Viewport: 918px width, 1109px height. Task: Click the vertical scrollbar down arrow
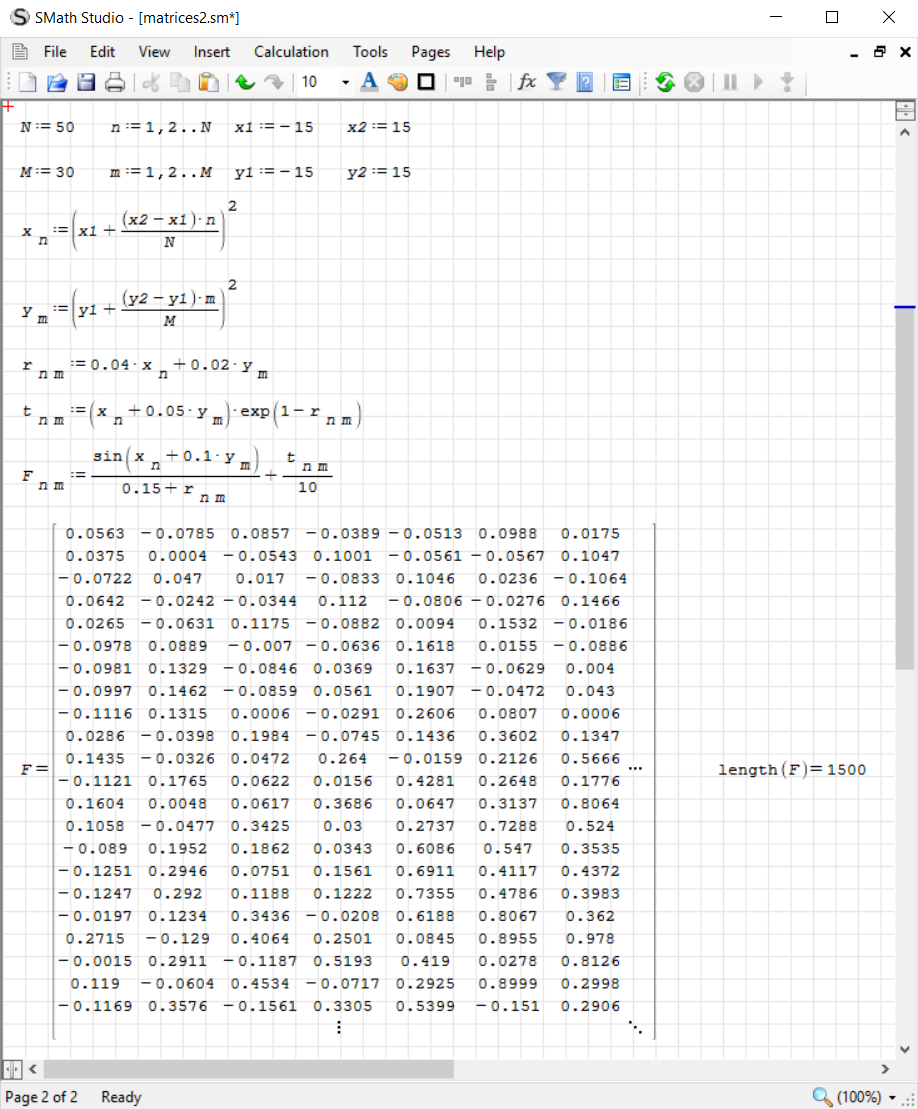(905, 1049)
